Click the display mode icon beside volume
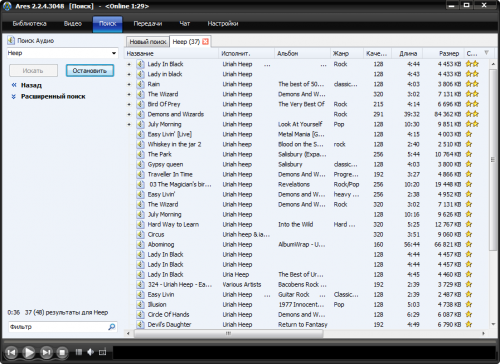This screenshot has height=364, width=500. (x=102, y=352)
